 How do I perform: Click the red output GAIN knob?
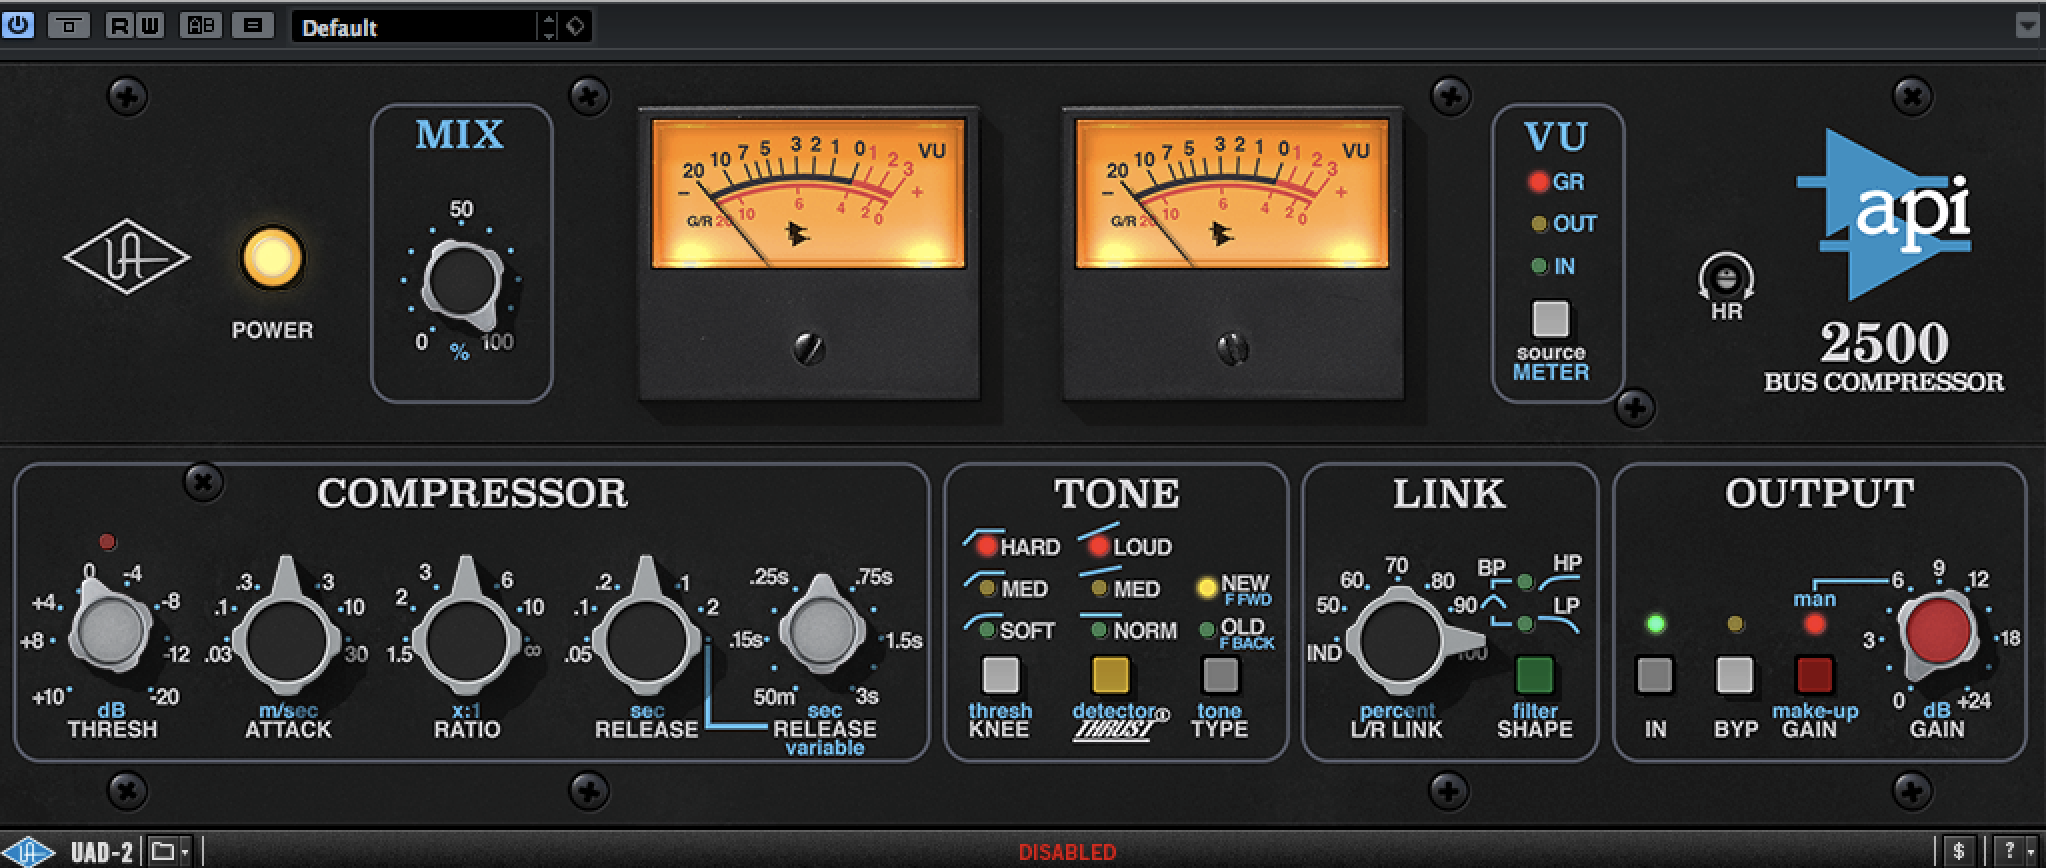(1938, 633)
